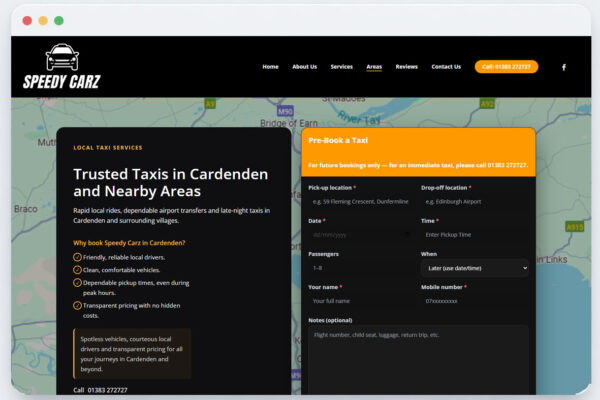The width and height of the screenshot is (600, 400).
Task: Click the red close dot in window frame
Action: pos(27,20)
